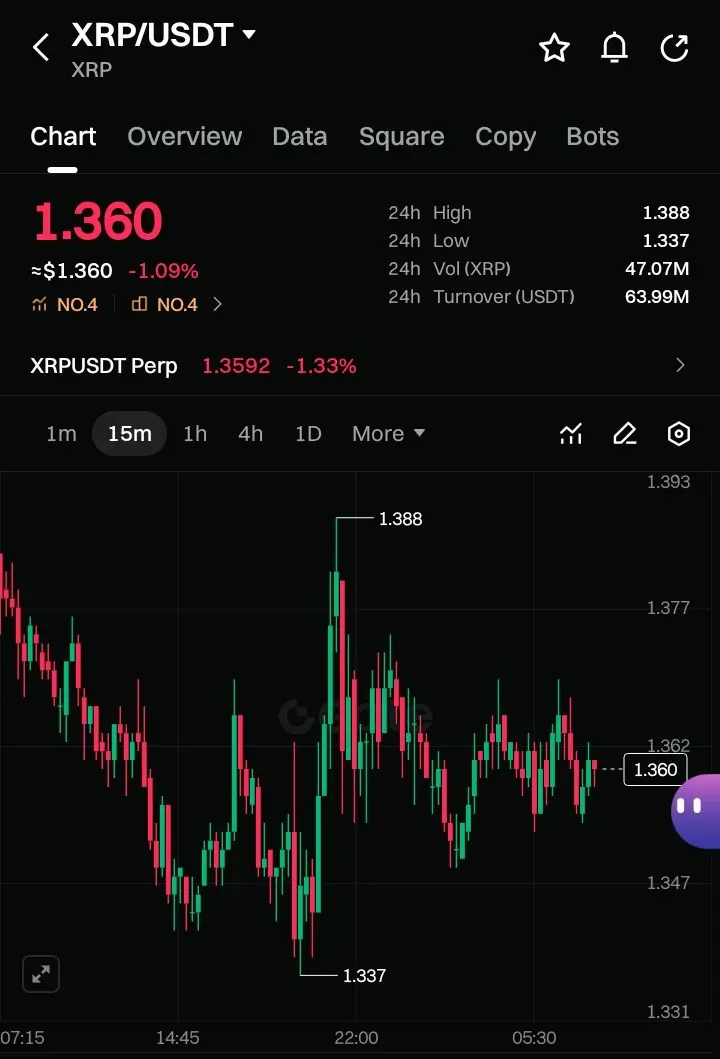This screenshot has height=1059, width=720.
Task: Open the Data tab
Action: tap(300, 136)
